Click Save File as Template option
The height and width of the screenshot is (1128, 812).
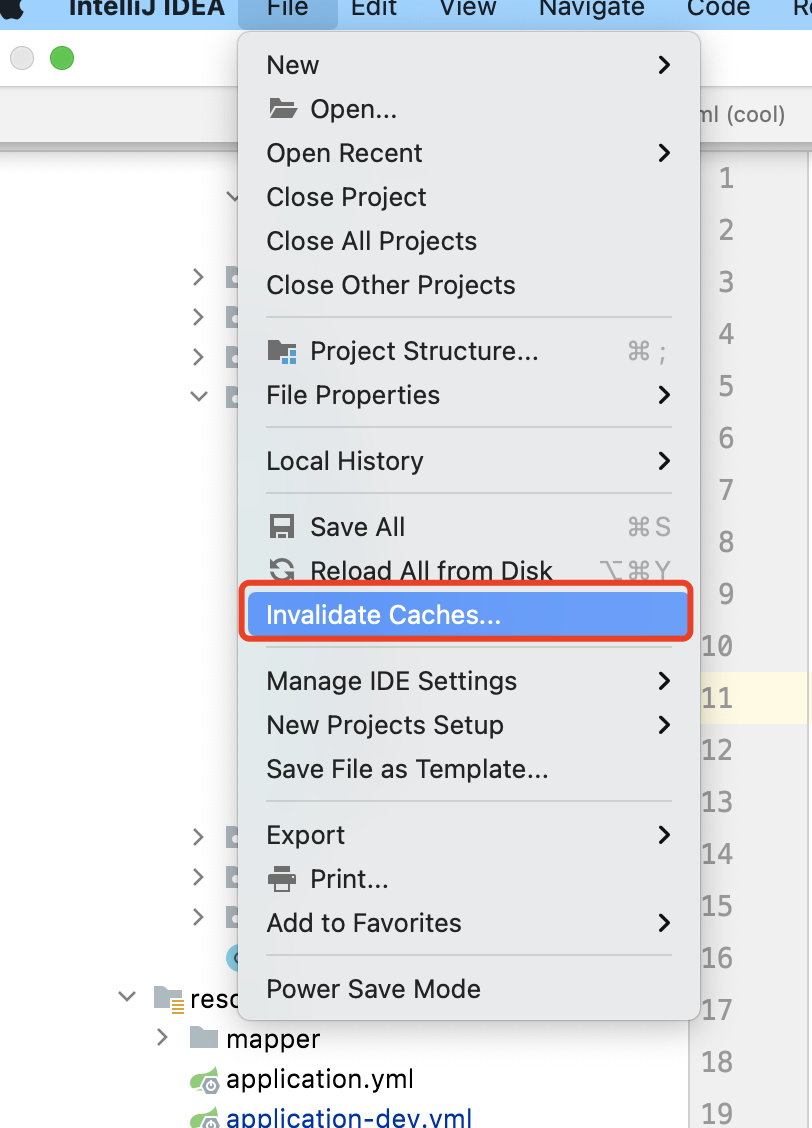coord(407,769)
